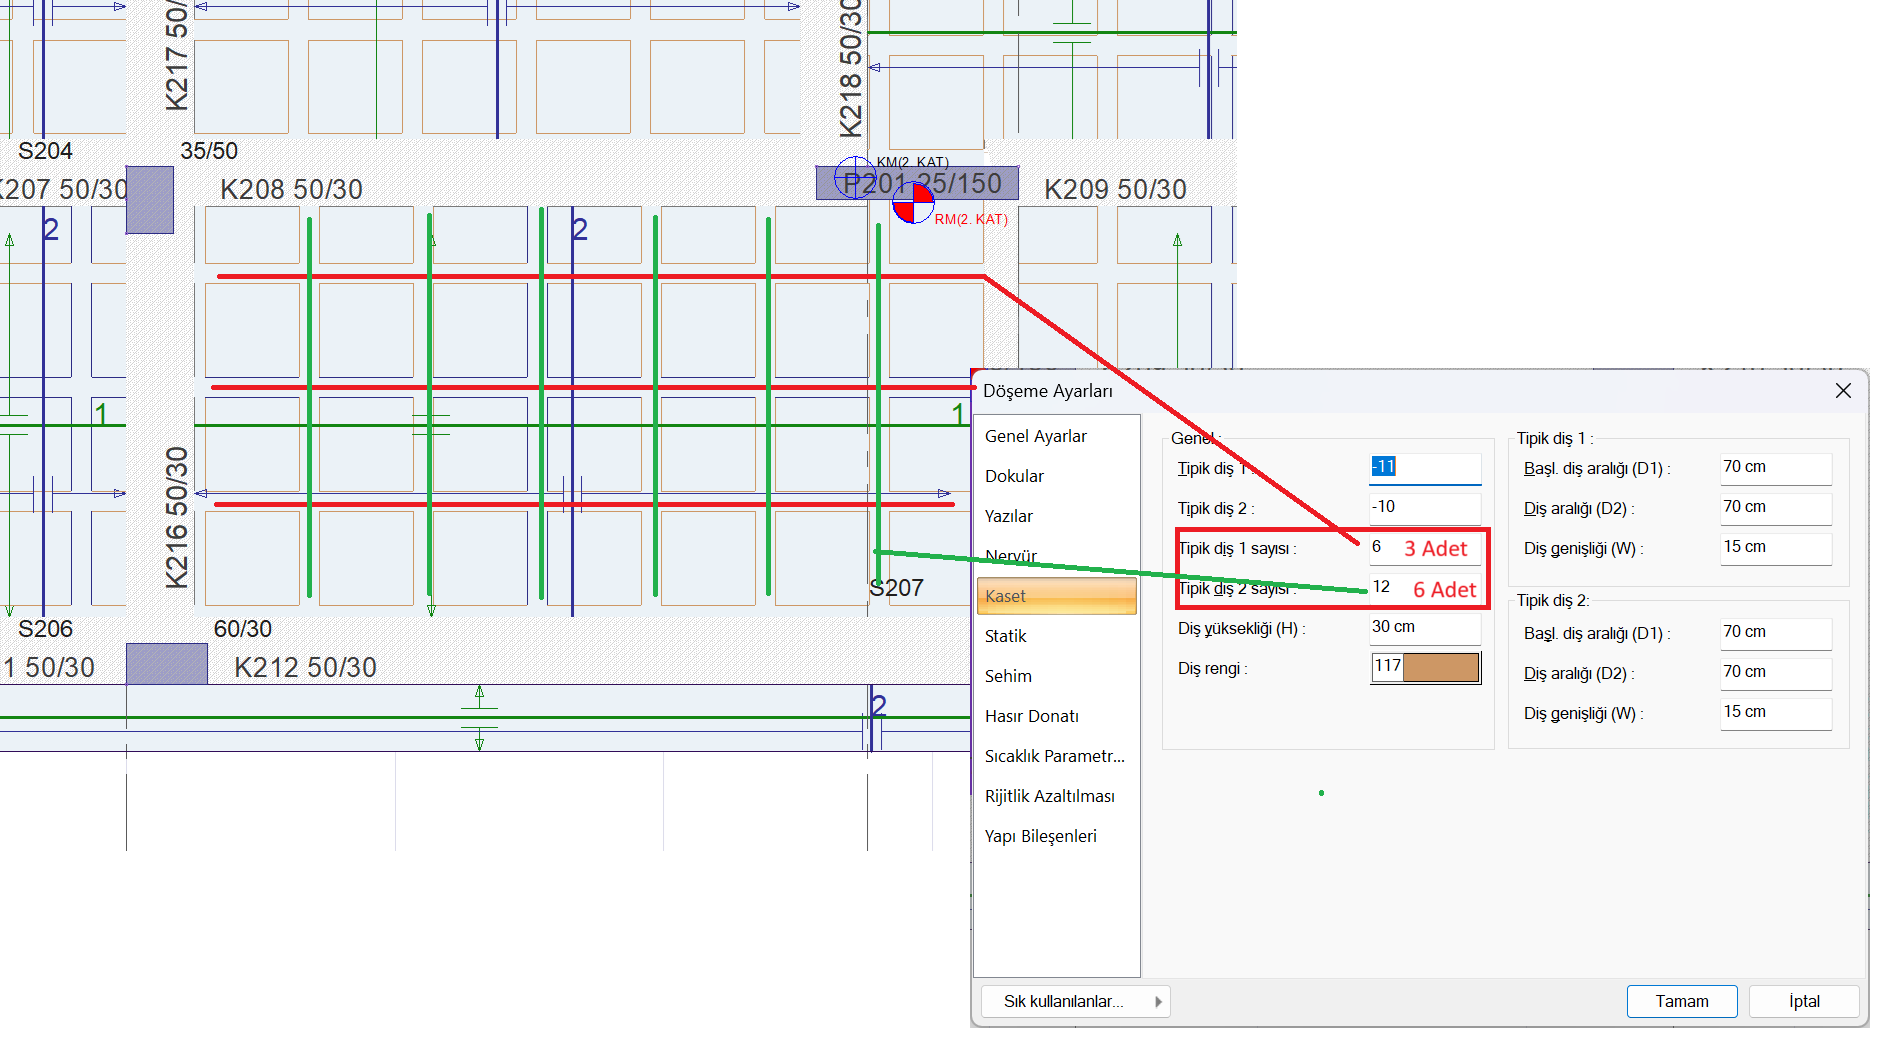
Task: Click Tipik diş 2 value field
Action: [1424, 507]
